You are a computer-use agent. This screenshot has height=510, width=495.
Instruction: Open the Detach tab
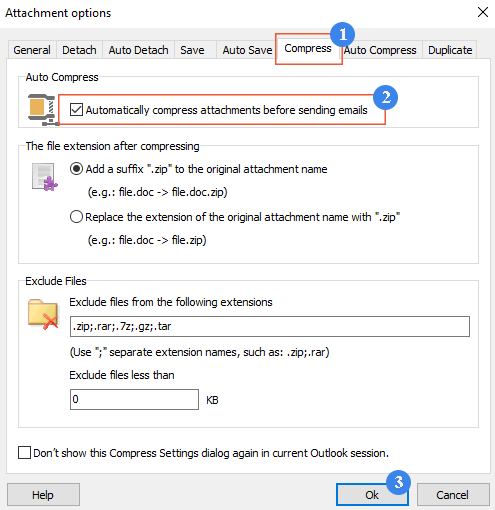(x=79, y=50)
